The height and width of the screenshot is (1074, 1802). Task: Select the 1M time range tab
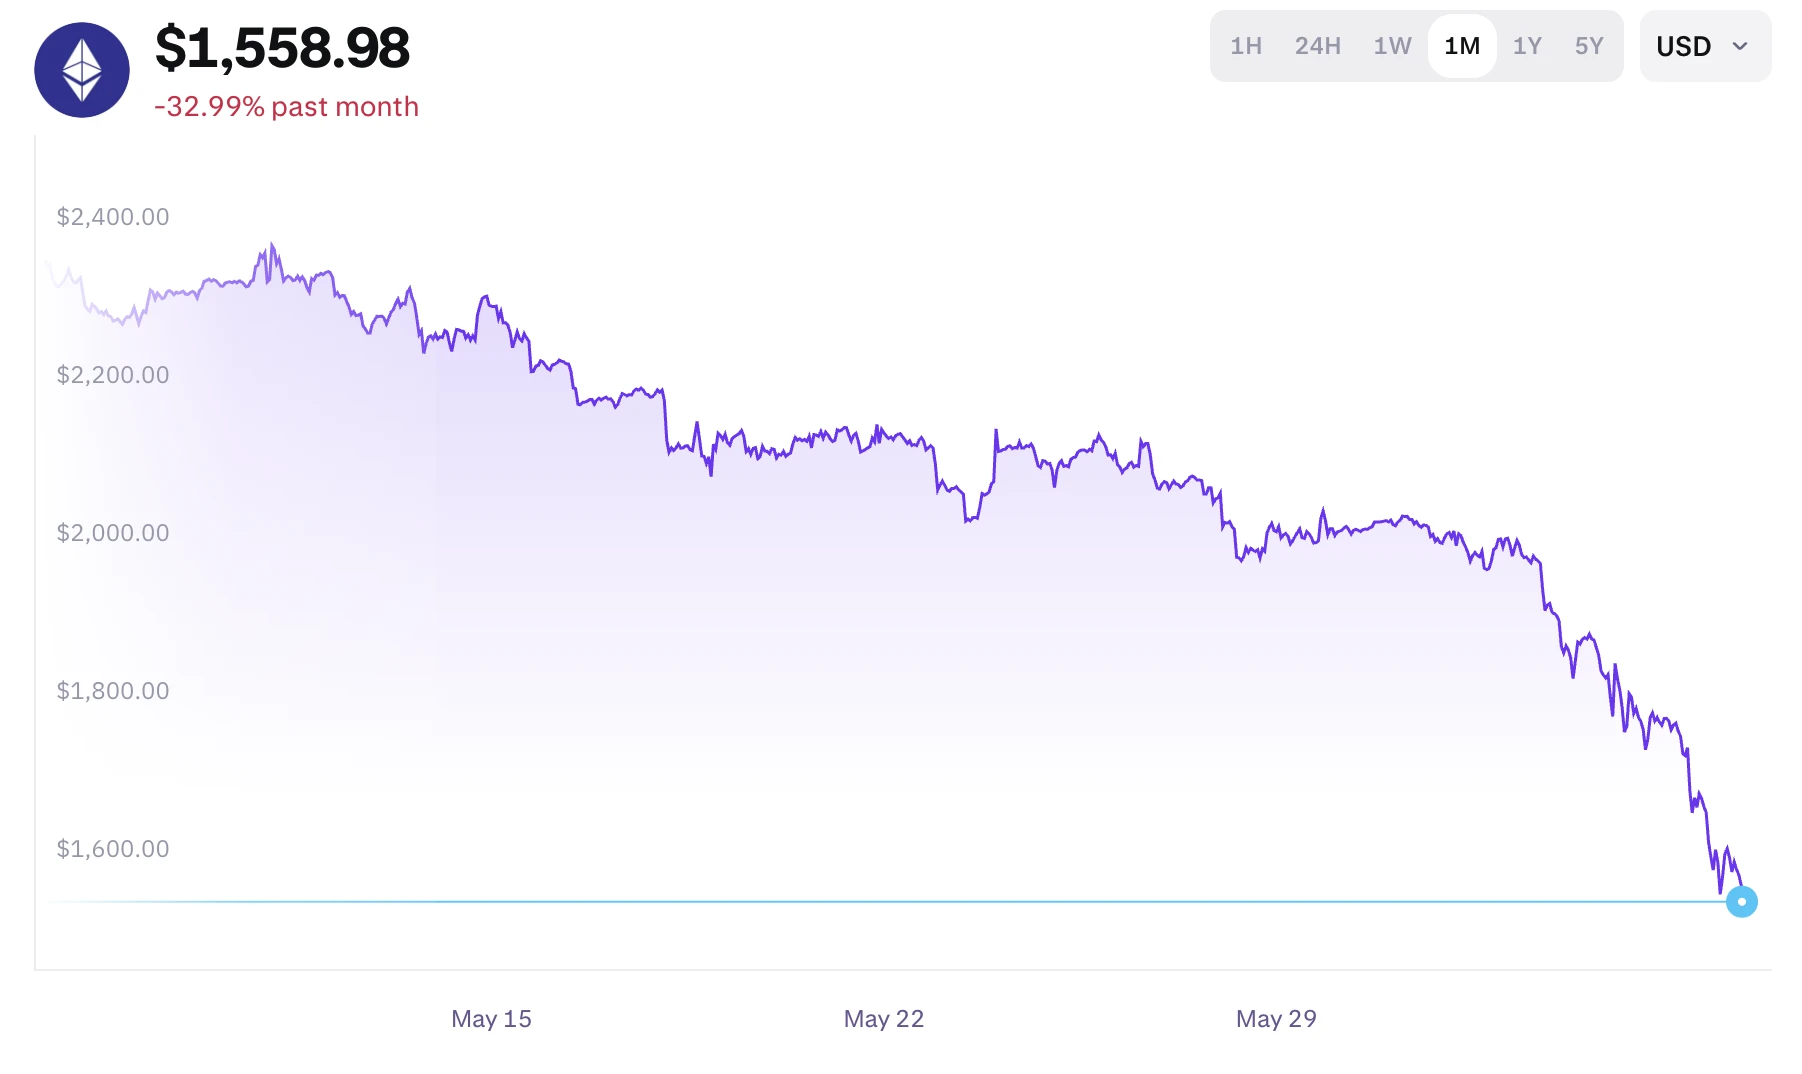click(x=1462, y=46)
